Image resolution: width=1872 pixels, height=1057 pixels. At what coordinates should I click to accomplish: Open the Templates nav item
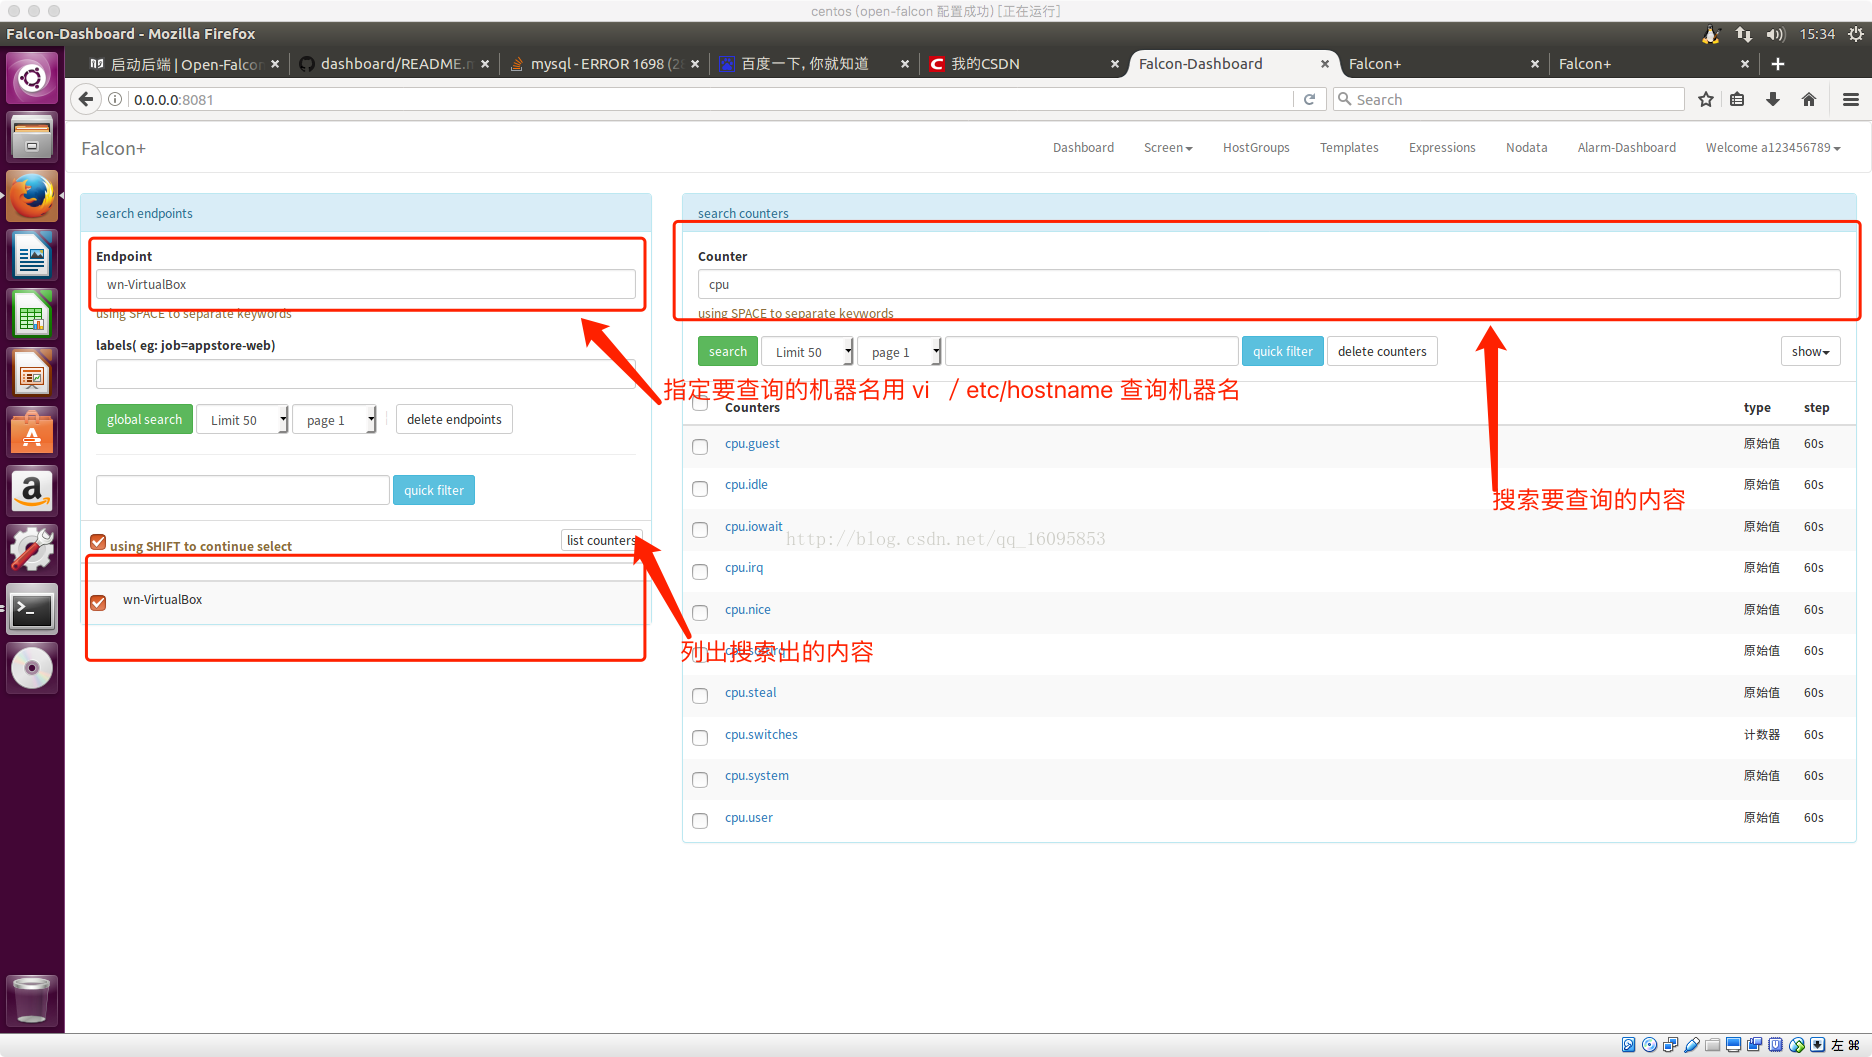pyautogui.click(x=1349, y=147)
